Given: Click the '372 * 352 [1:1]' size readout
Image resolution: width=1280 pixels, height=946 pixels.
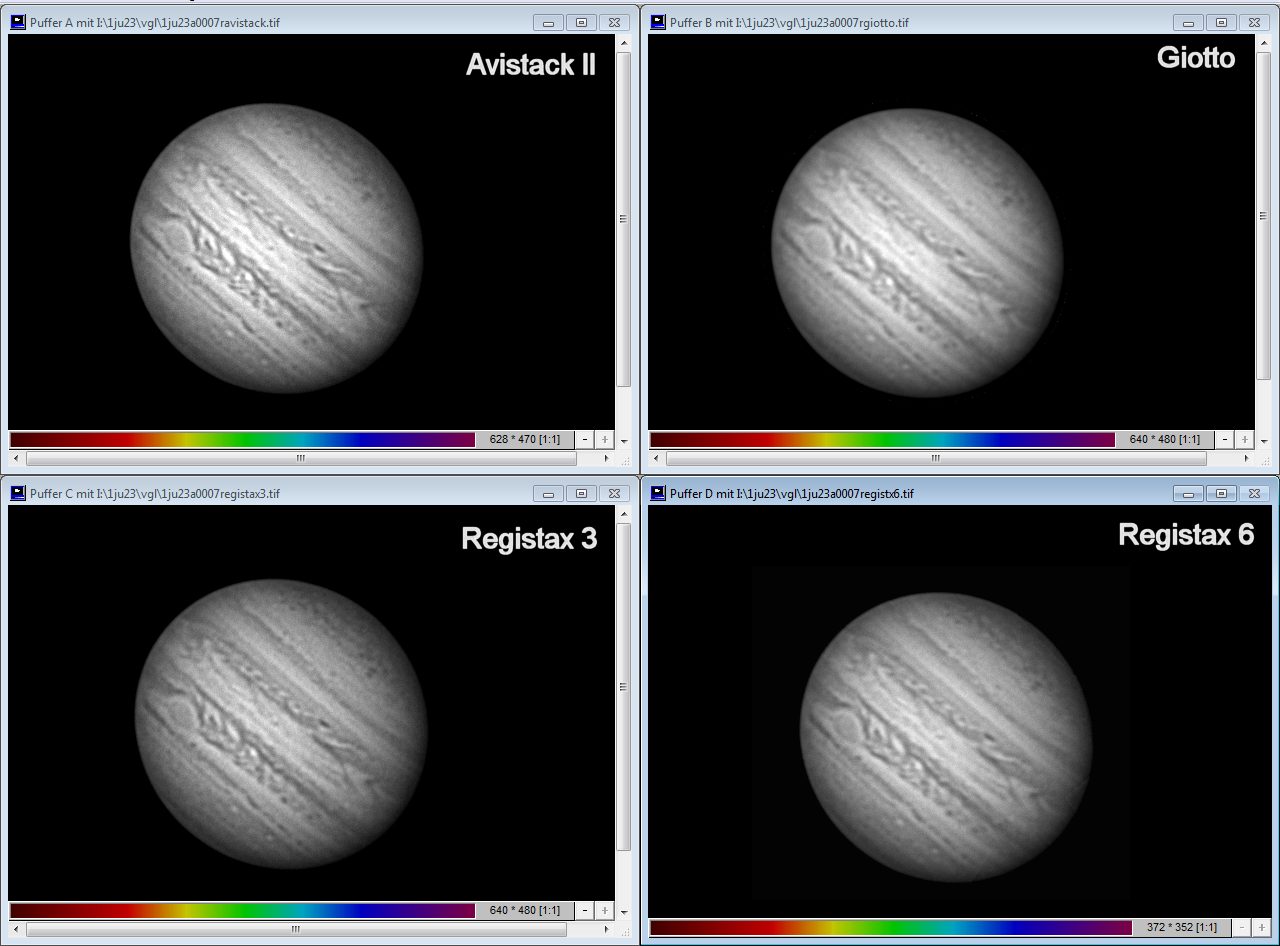Looking at the screenshot, I should [x=1182, y=928].
